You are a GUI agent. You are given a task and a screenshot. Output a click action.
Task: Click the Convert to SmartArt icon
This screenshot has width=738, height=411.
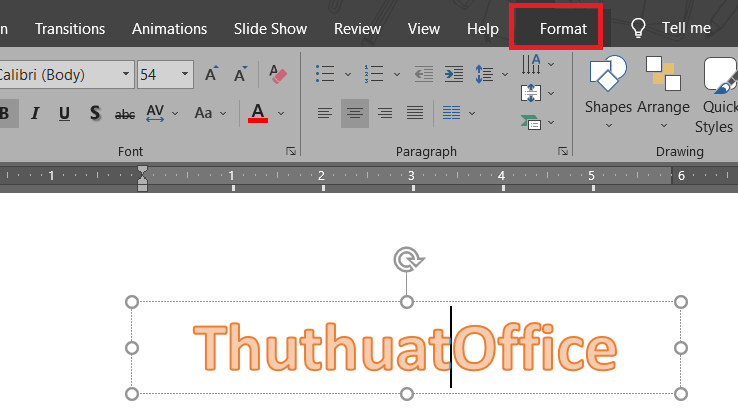point(531,122)
